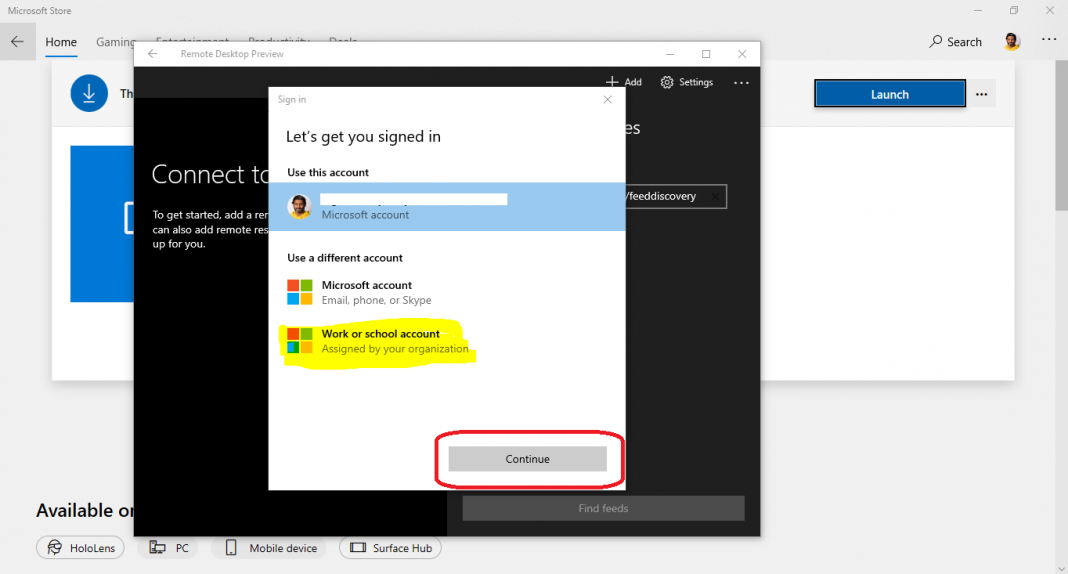Screen dimensions: 1068x574
Task: Select the PC device chip
Action: click(x=168, y=547)
